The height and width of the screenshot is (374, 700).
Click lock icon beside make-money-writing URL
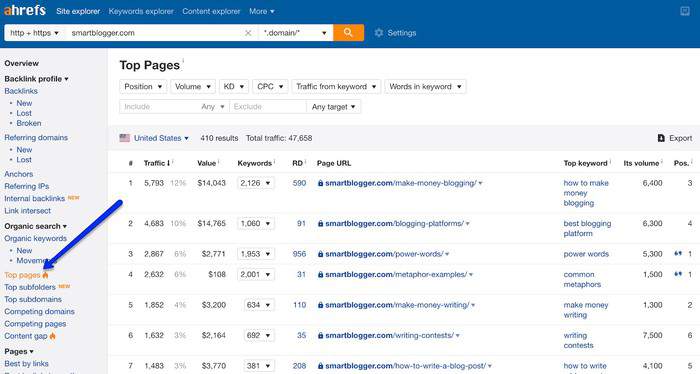(321, 305)
